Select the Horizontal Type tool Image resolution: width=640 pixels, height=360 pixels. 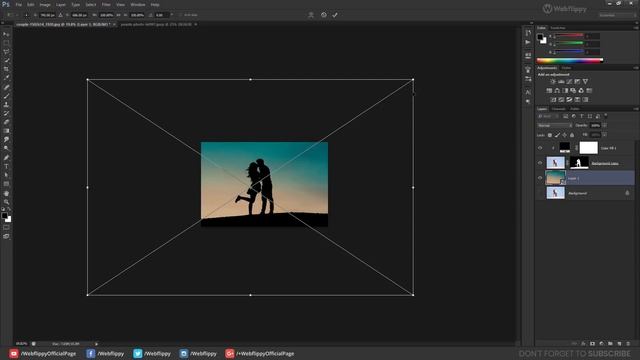point(6,167)
